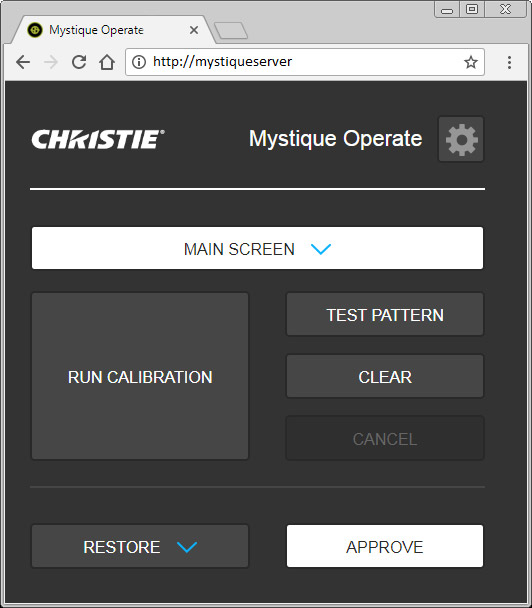Screen dimensions: 532x608
Task: Click the APPROVE button
Action: (385, 546)
